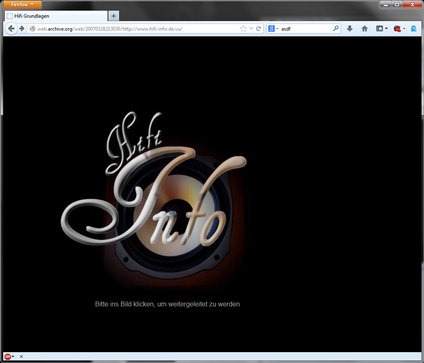Open the Downloads arrow icon
Viewport: 424px width, 363px height.
point(350,29)
